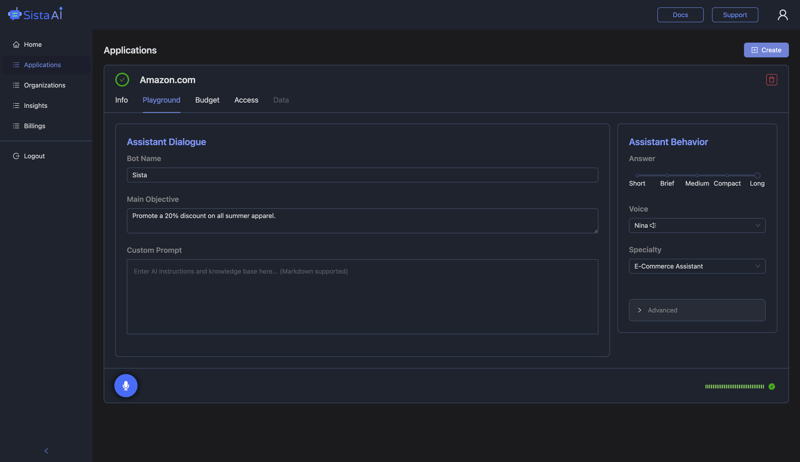Viewport: 800px width, 462px height.
Task: Click the green connection status dot
Action: (x=771, y=387)
